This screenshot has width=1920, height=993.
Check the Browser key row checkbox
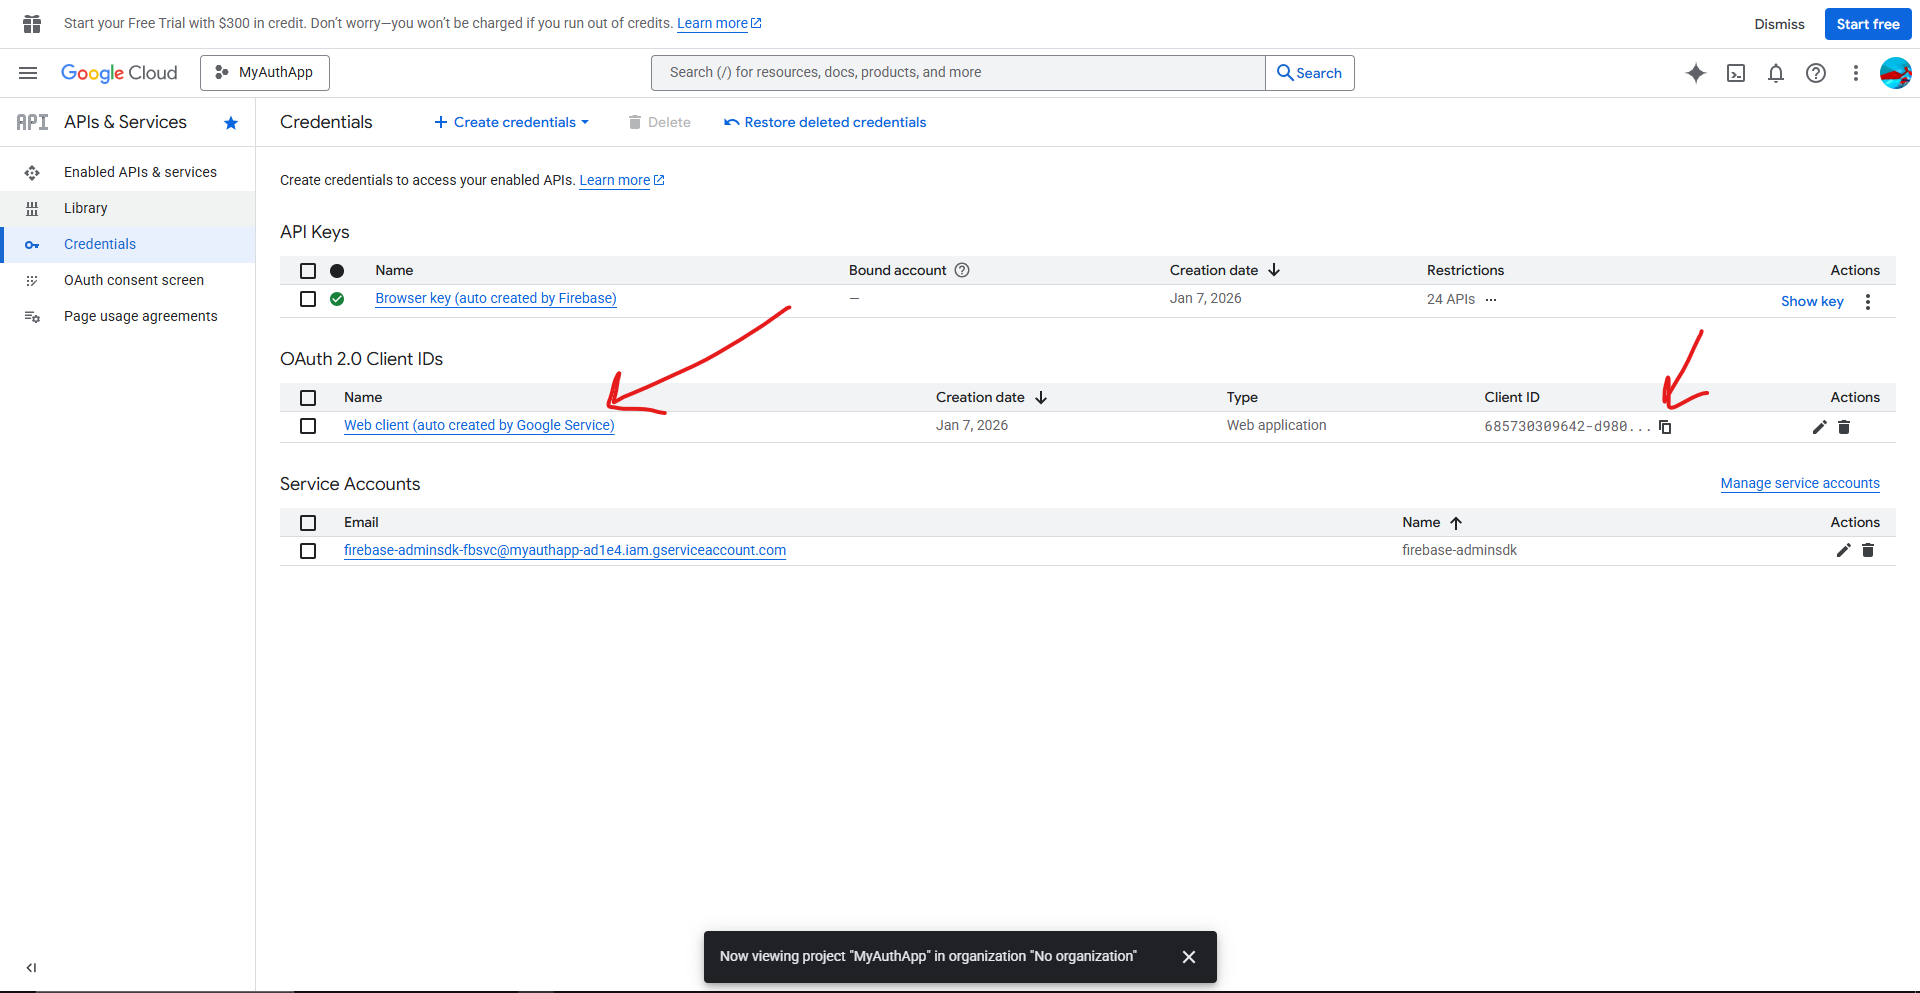click(x=308, y=299)
